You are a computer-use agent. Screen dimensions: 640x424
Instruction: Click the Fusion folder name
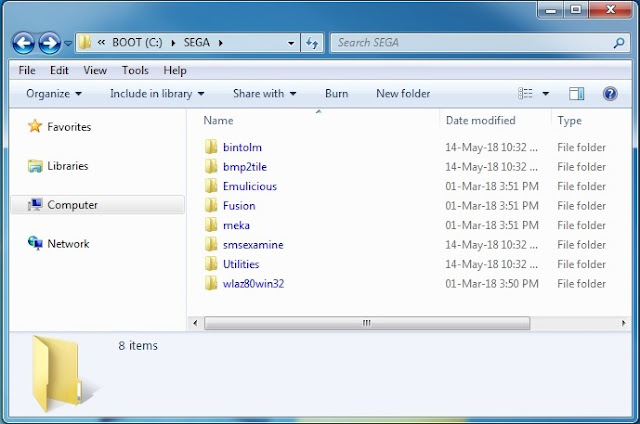point(239,206)
